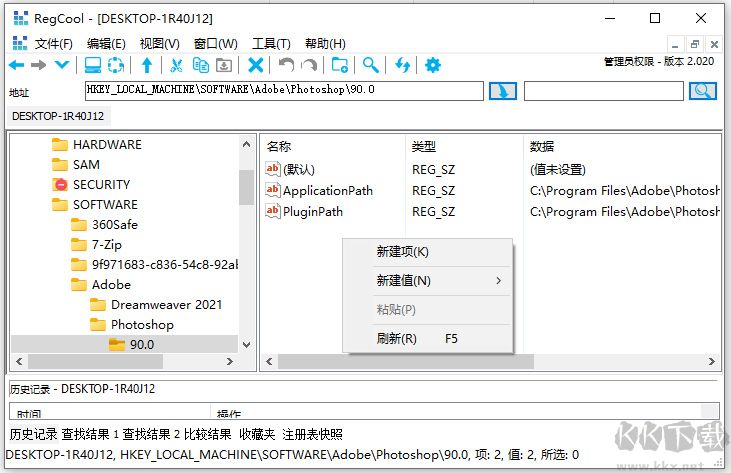Select the 90.0 key in tree
Viewport: 731px width, 473px height.
(141, 345)
